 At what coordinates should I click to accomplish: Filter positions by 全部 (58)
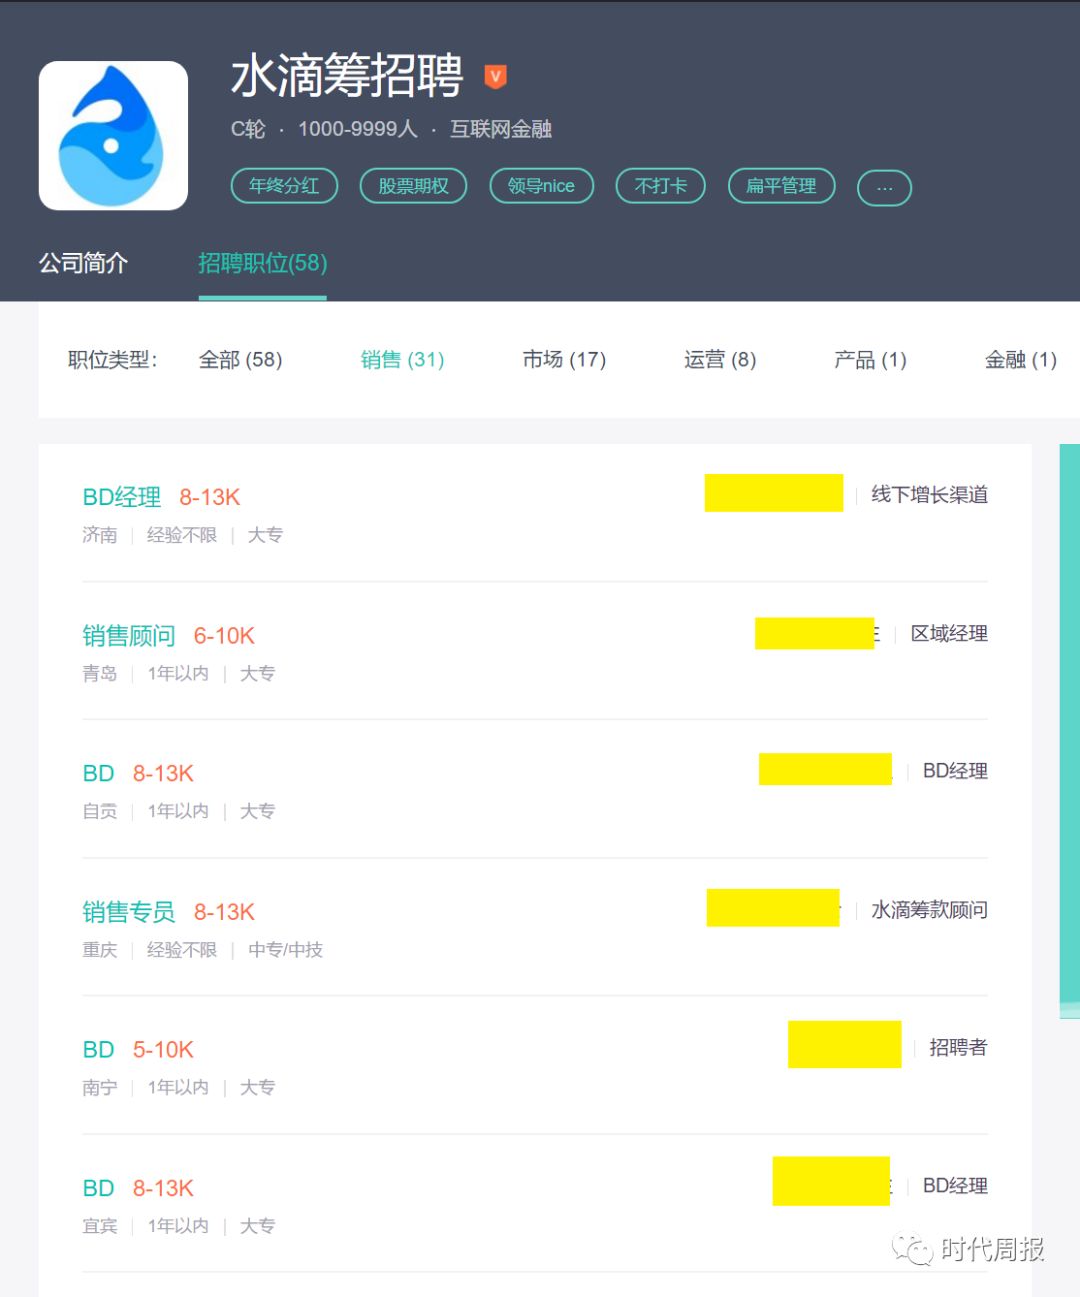tap(240, 360)
